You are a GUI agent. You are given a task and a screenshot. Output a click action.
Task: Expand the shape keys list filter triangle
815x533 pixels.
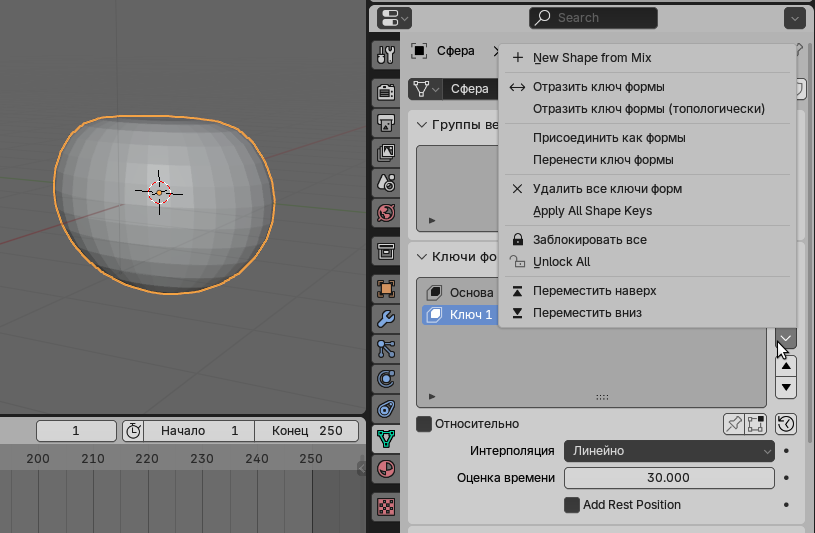[432, 397]
